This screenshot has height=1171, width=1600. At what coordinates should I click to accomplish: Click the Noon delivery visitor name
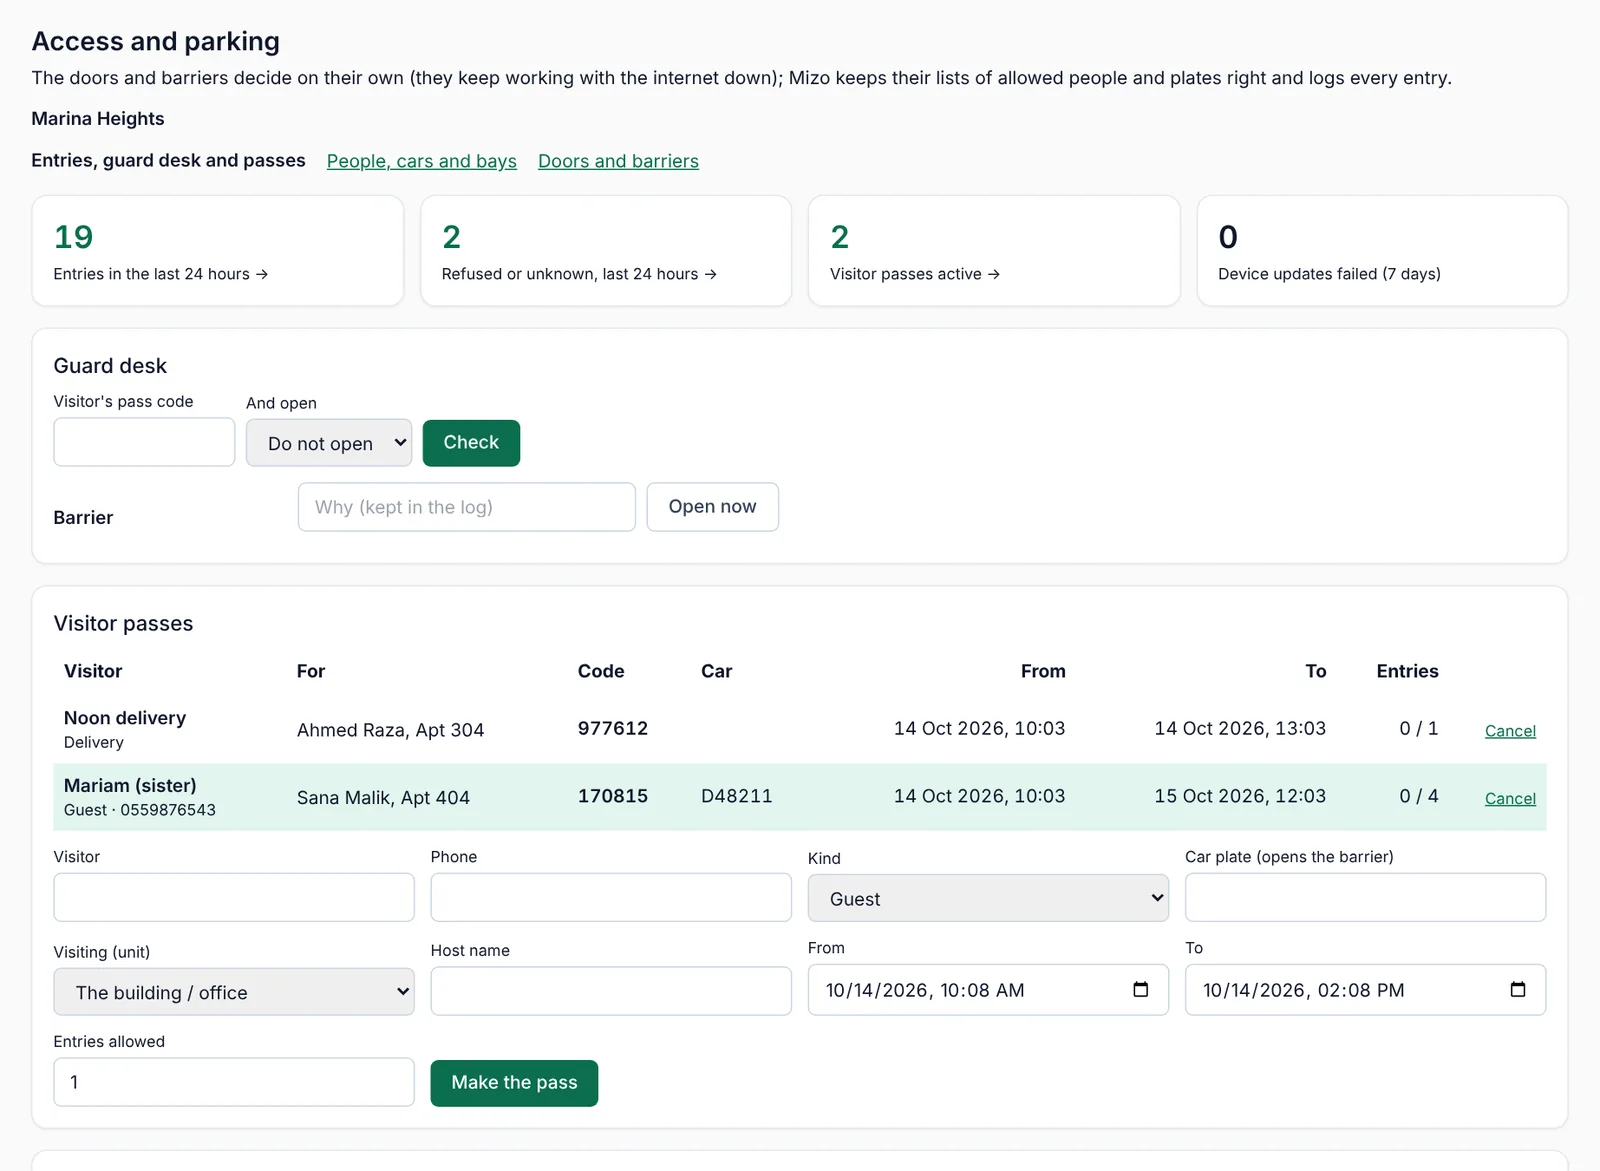pos(125,718)
